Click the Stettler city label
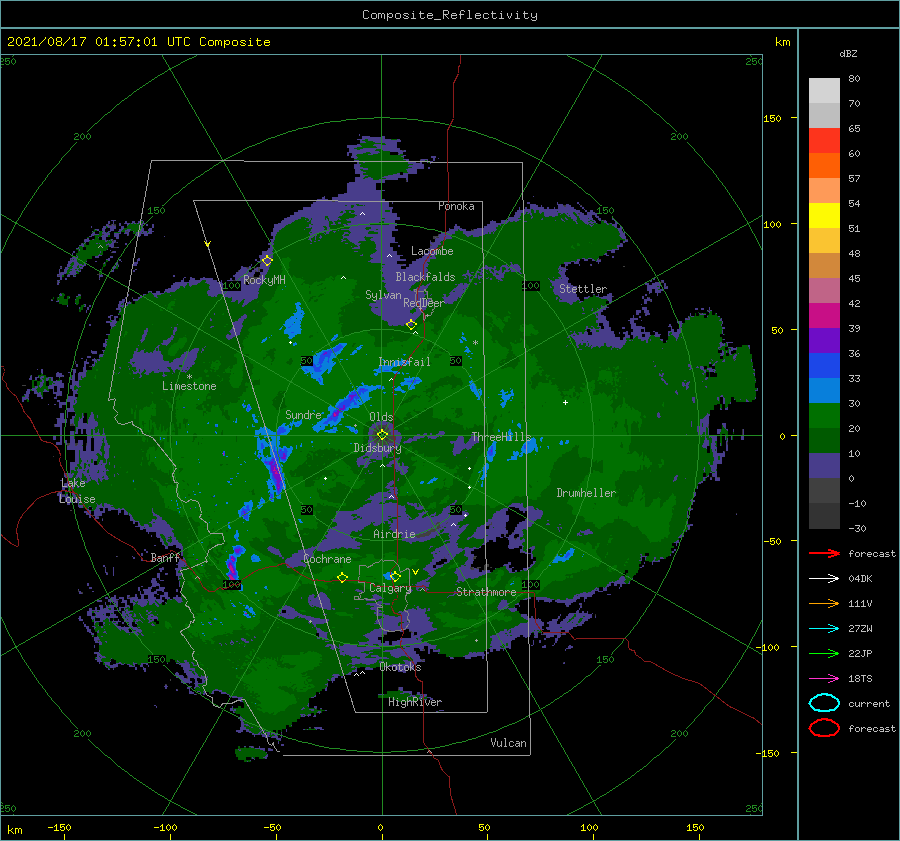 (x=583, y=289)
